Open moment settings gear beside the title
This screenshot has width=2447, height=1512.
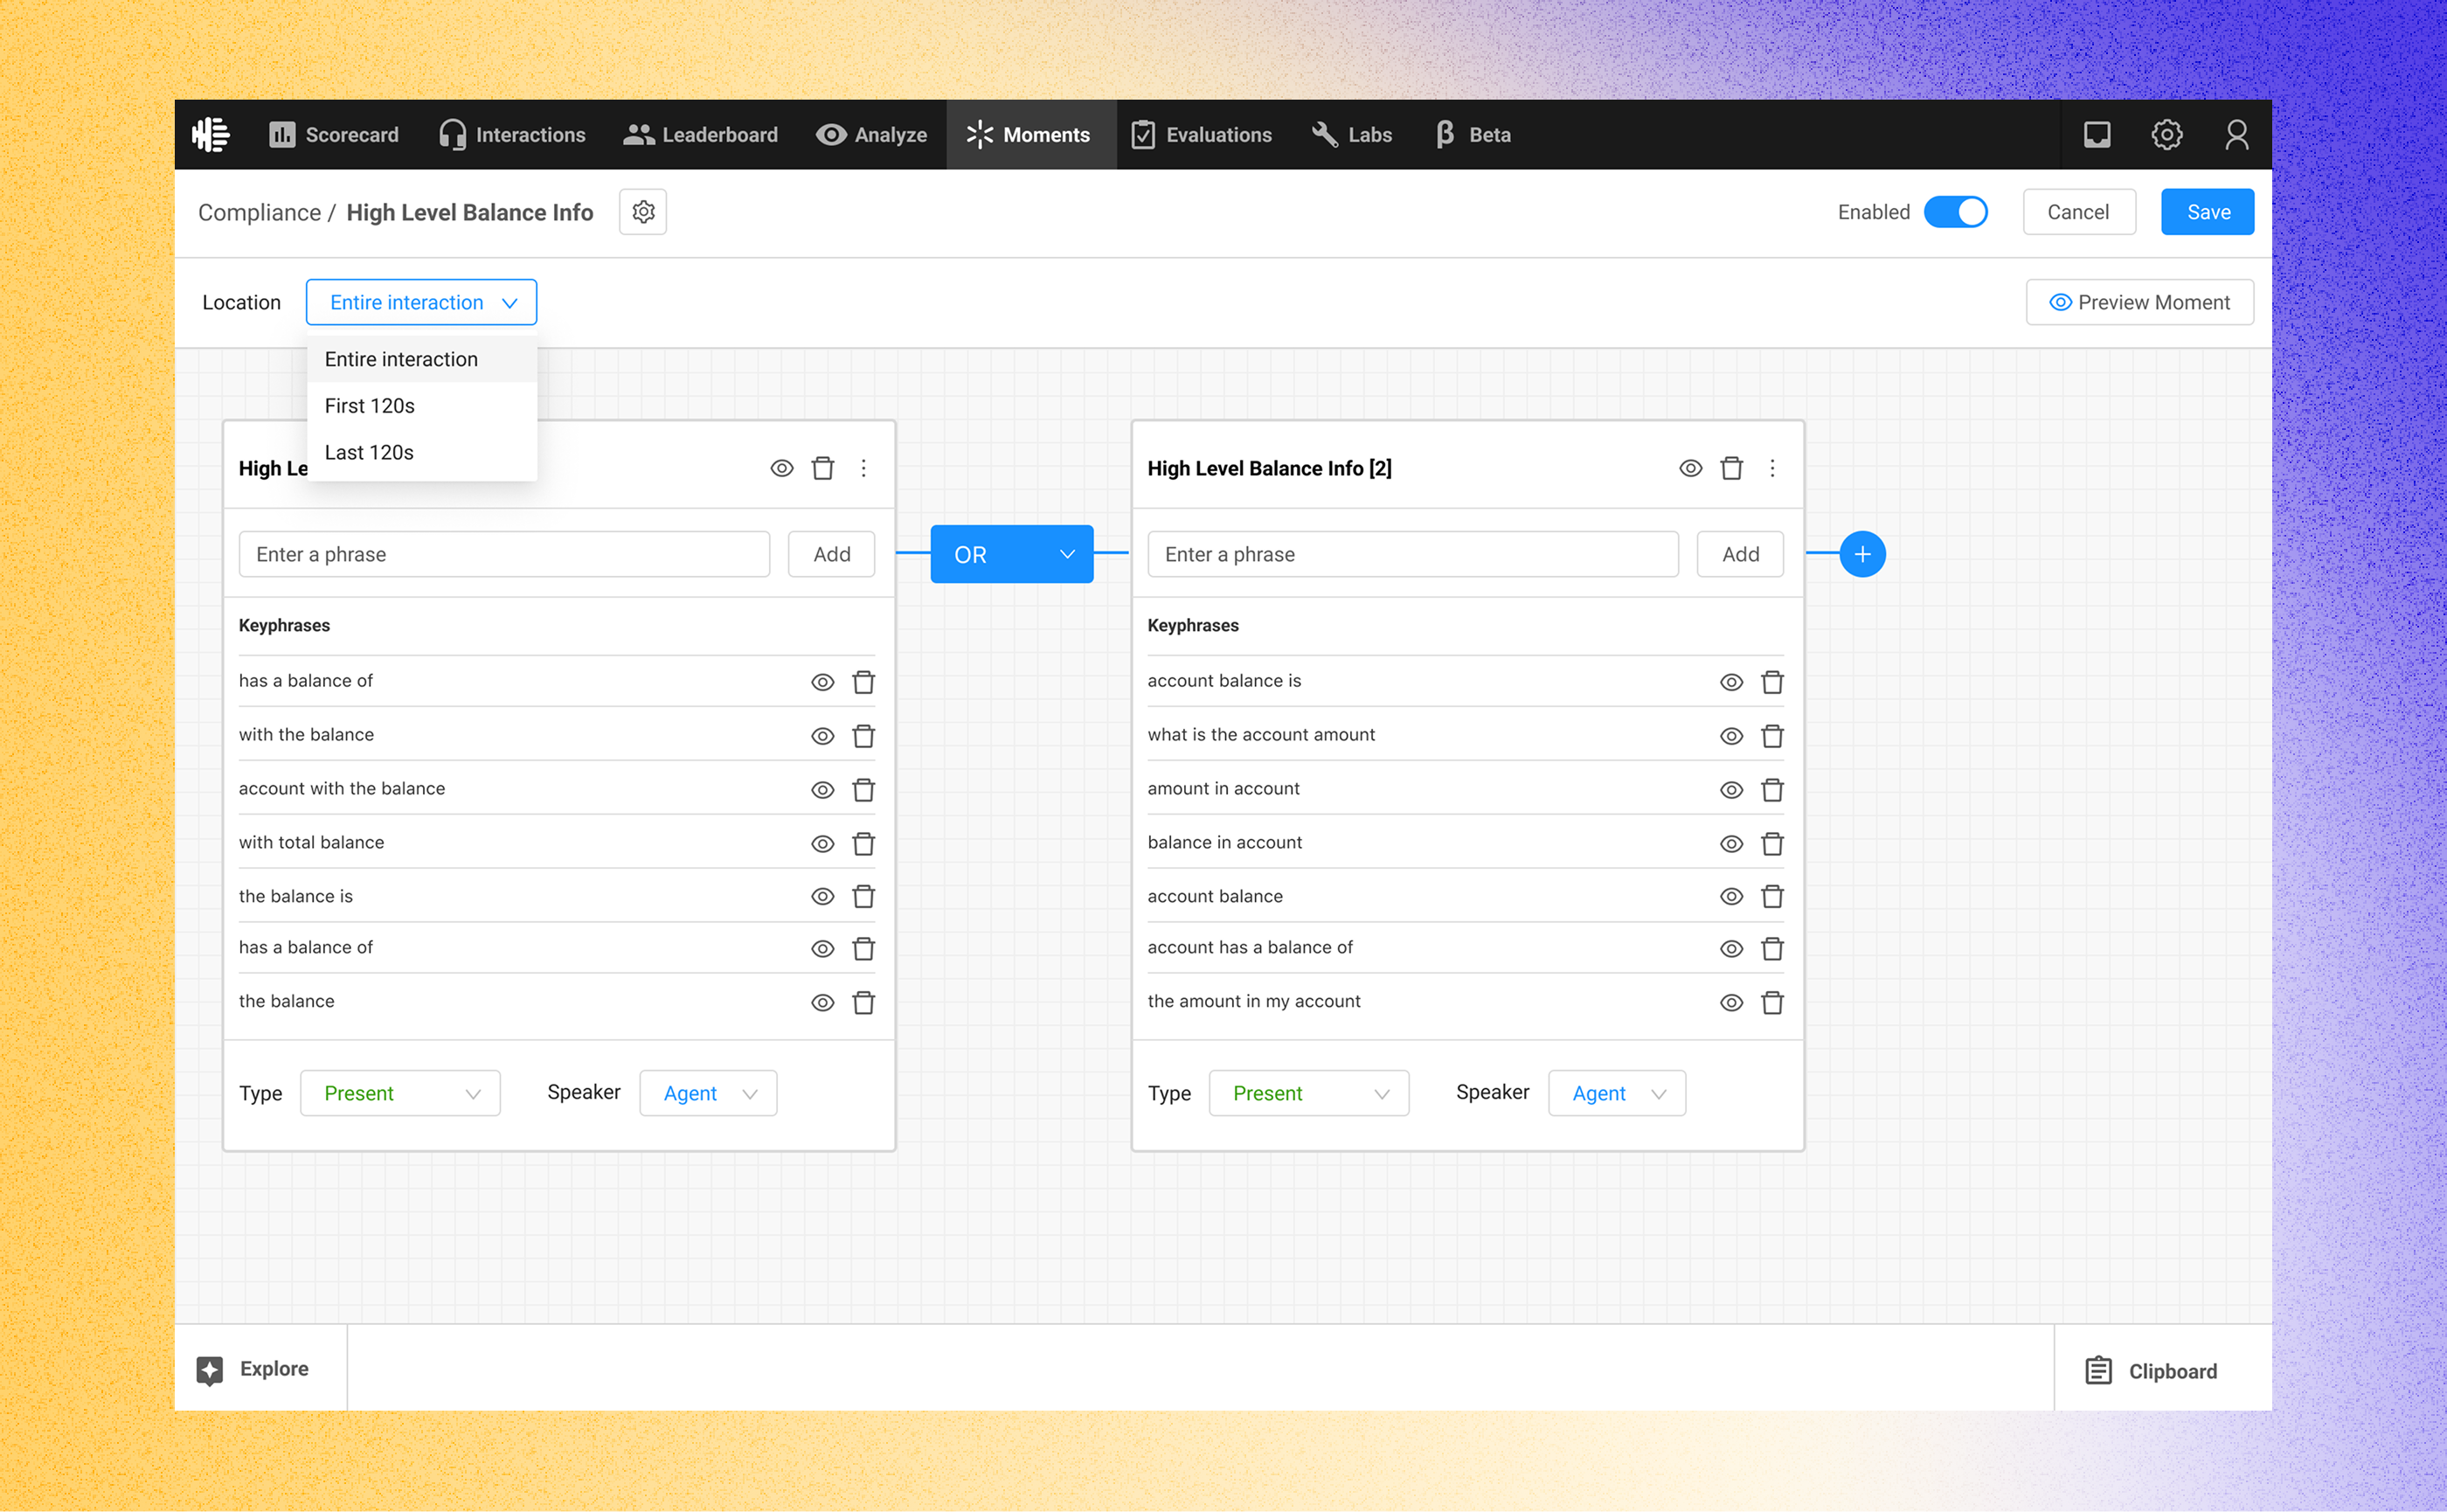pyautogui.click(x=643, y=212)
